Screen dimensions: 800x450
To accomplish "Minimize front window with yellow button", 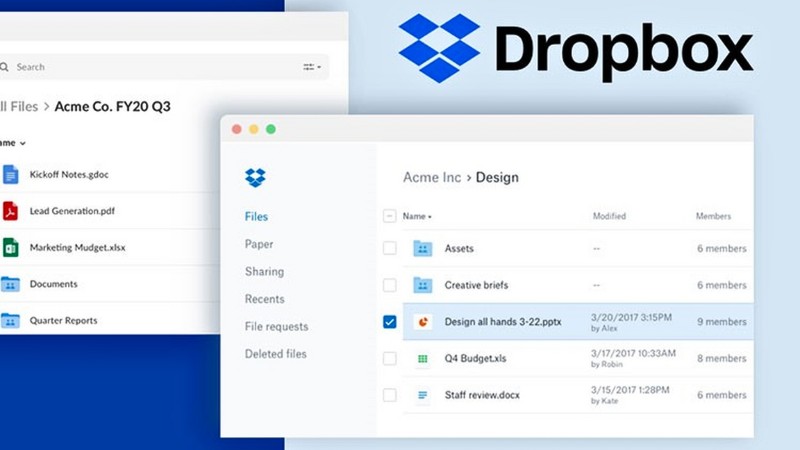I will pyautogui.click(x=254, y=129).
